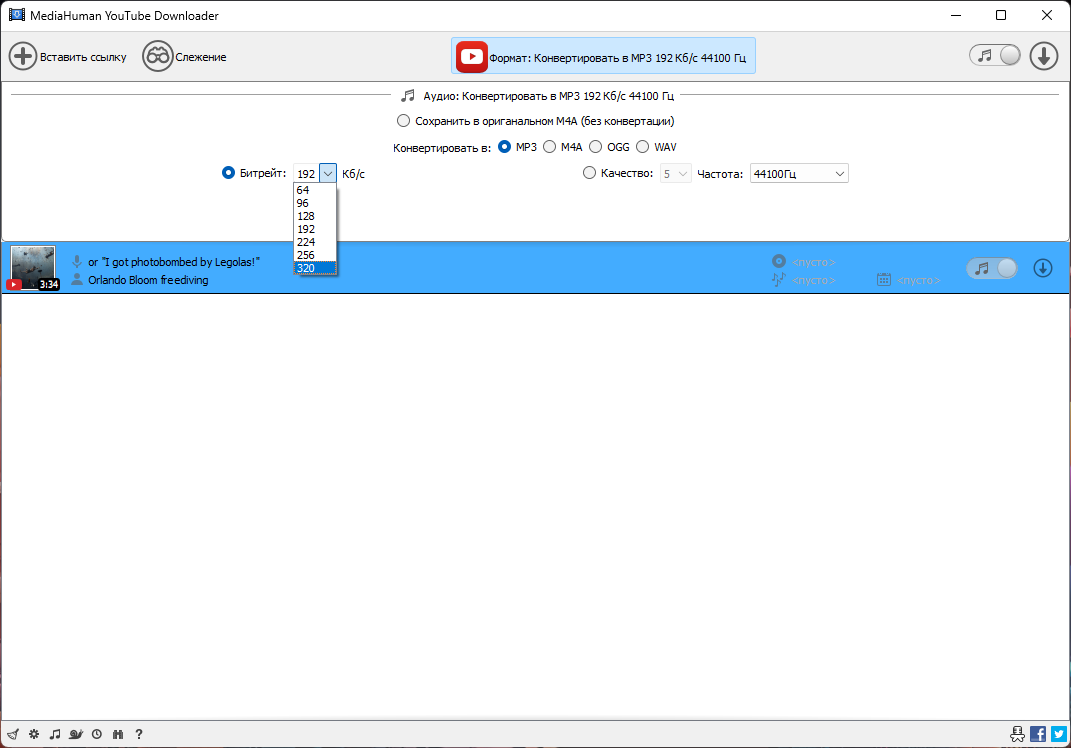Click the microphone title icon in download row
1071x748 pixels.
(76, 262)
